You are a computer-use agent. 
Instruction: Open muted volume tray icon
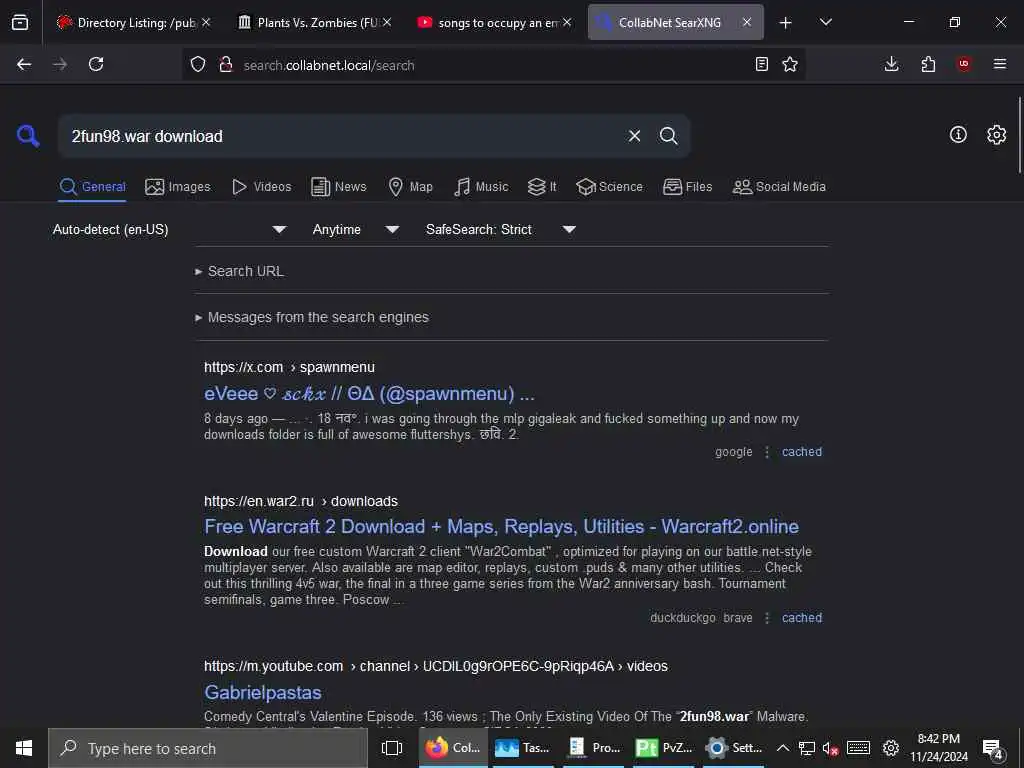[830, 748]
